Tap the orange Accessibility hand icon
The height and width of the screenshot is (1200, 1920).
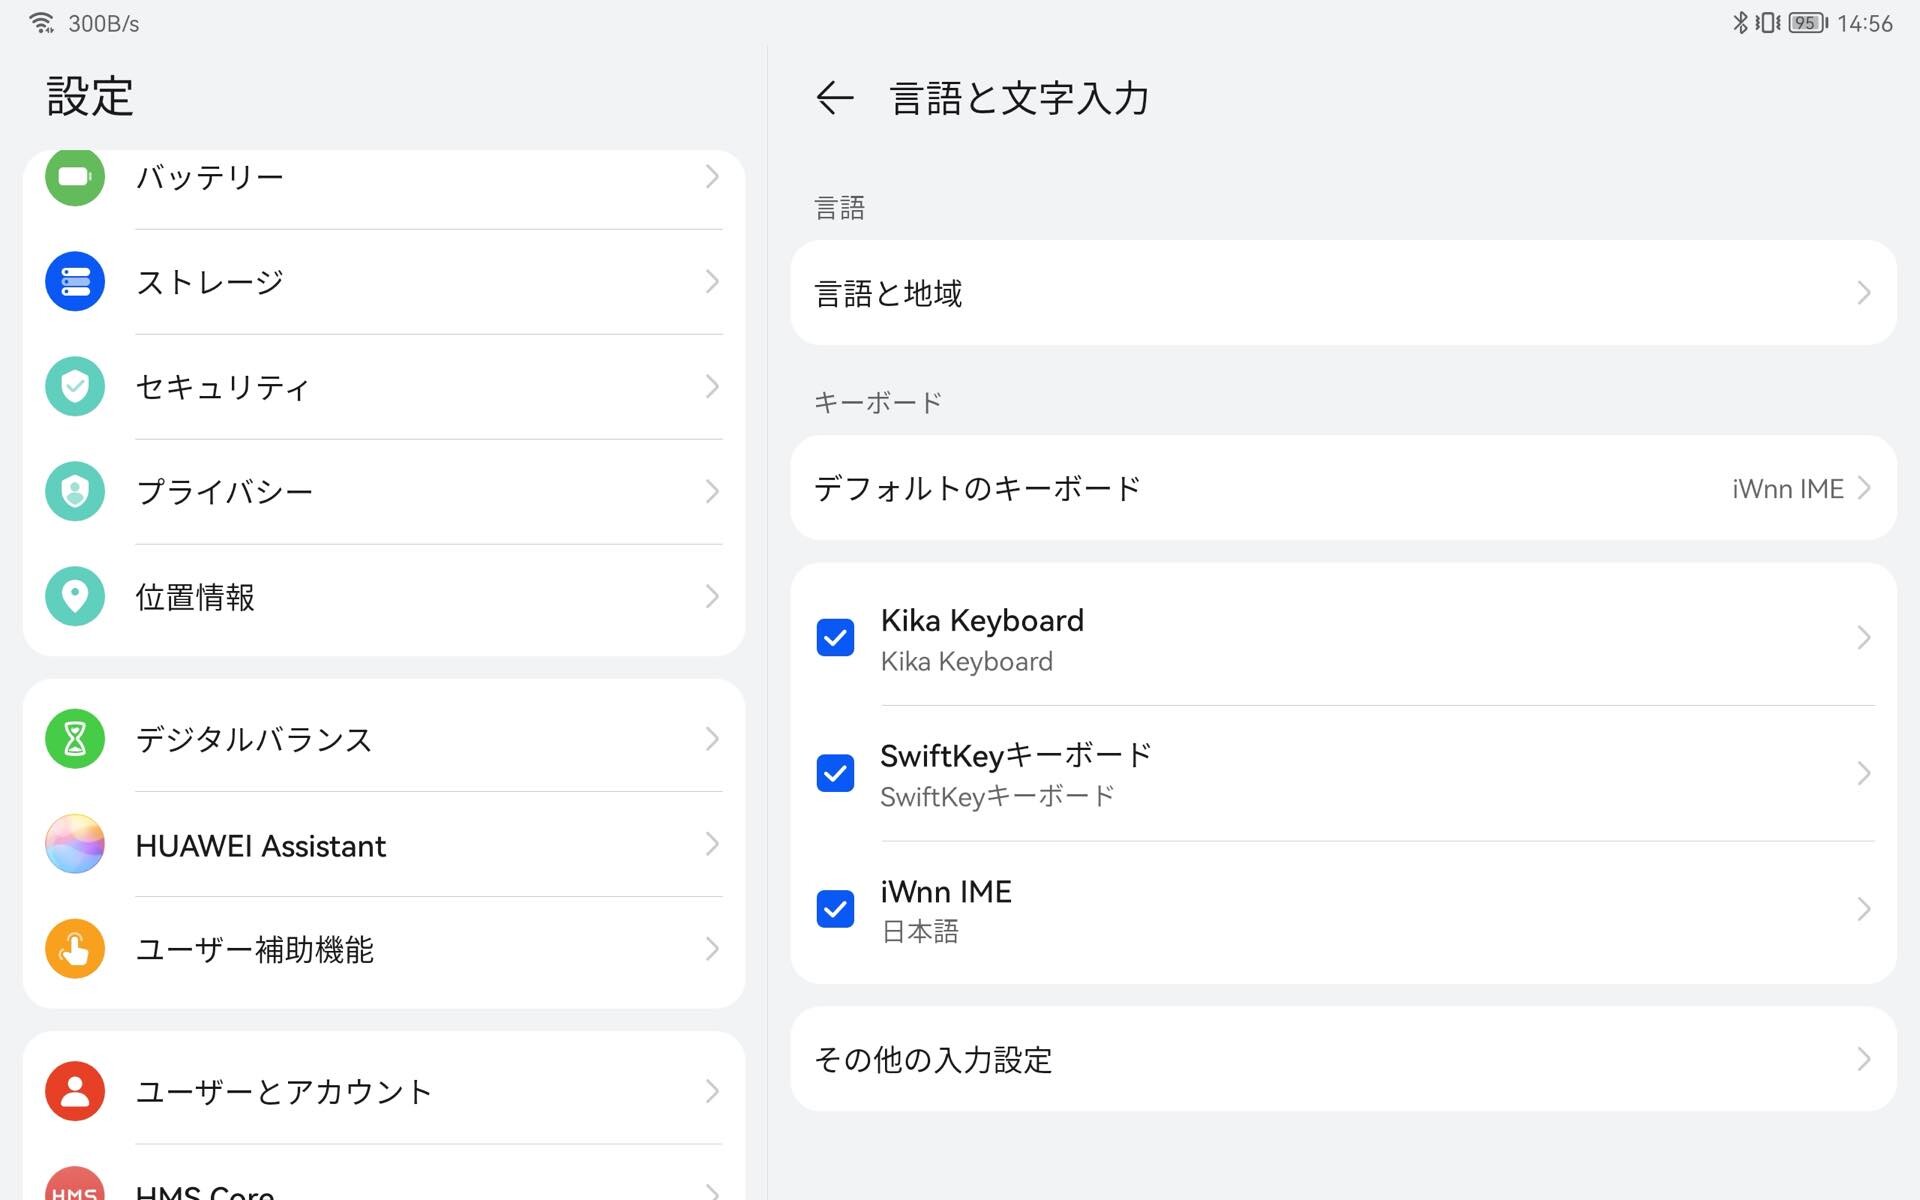[75, 949]
